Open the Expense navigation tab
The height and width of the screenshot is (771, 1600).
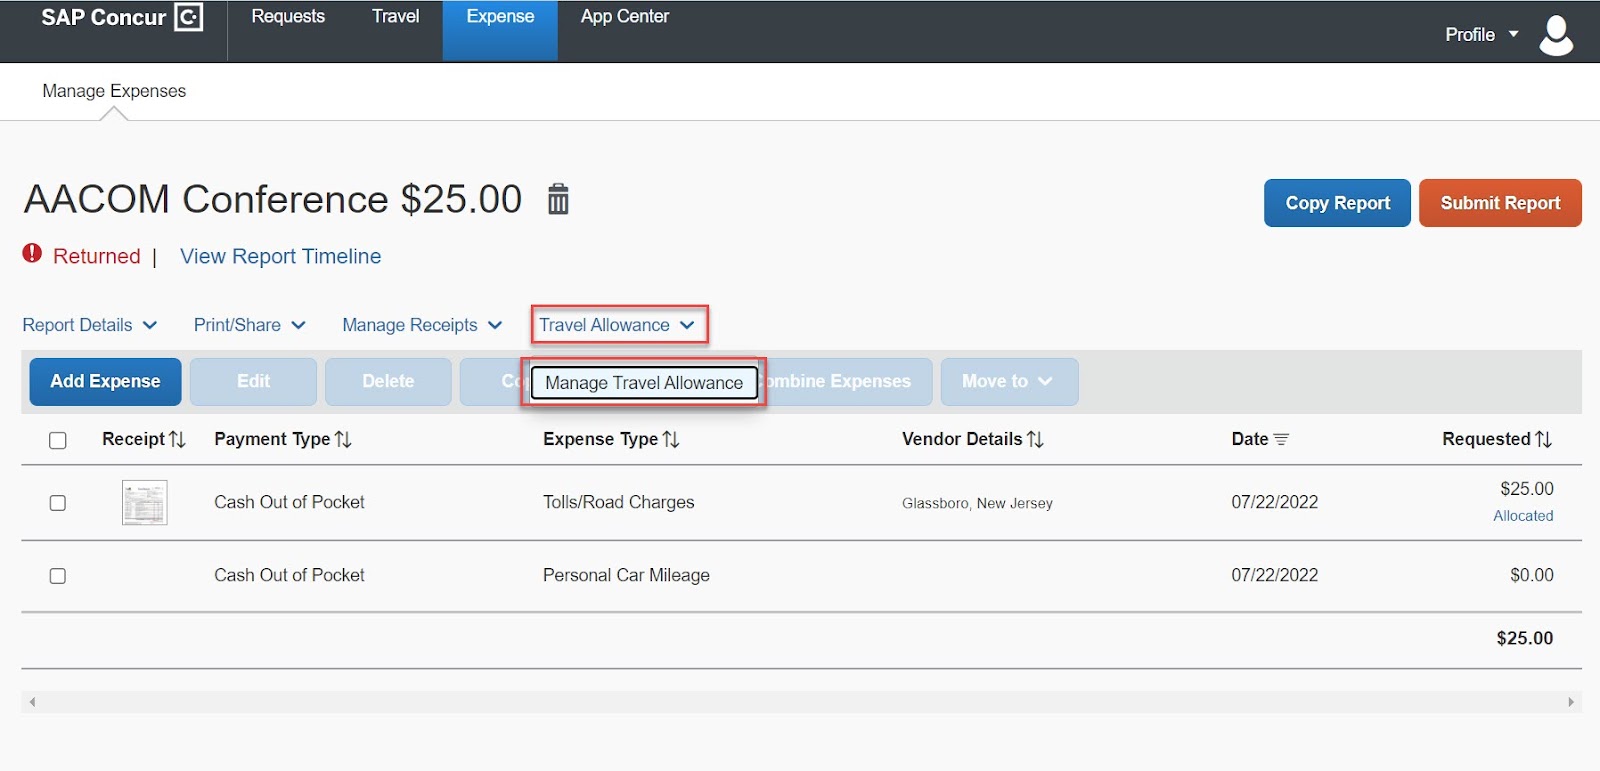pyautogui.click(x=500, y=30)
